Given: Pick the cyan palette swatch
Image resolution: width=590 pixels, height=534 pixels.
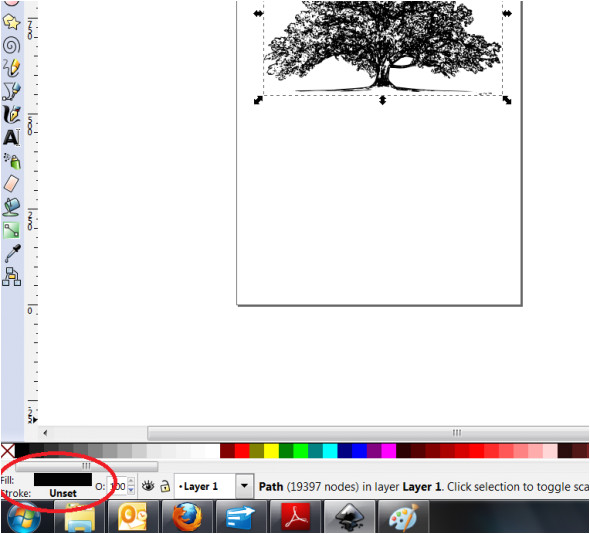Looking at the screenshot, I should click(x=330, y=451).
